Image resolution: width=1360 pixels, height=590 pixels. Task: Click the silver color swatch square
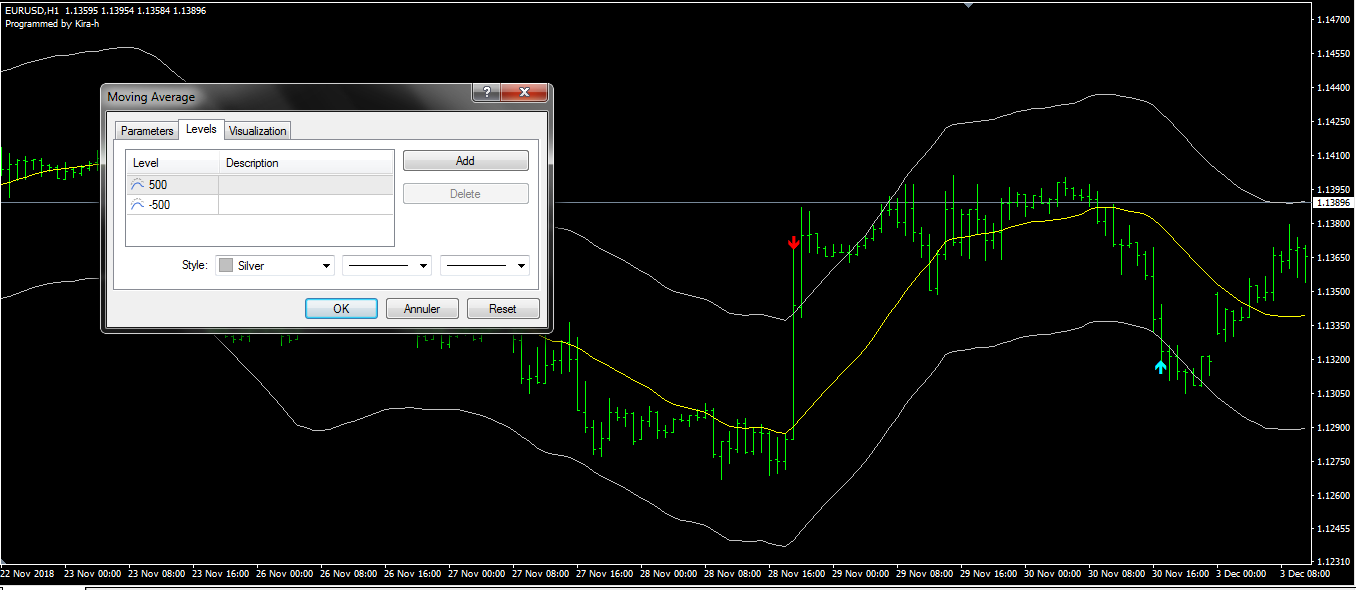point(226,266)
